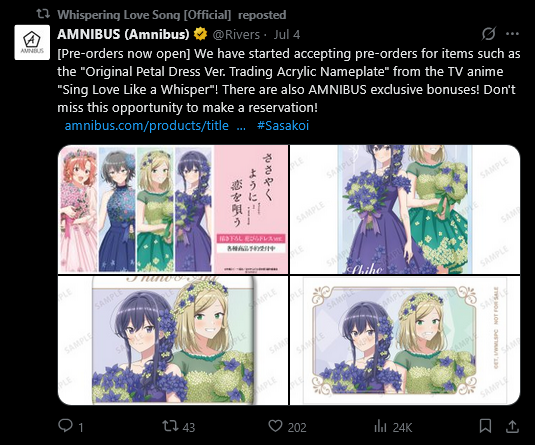The image size is (535, 445).
Task: Open the @Rivers handle
Action: click(x=236, y=34)
